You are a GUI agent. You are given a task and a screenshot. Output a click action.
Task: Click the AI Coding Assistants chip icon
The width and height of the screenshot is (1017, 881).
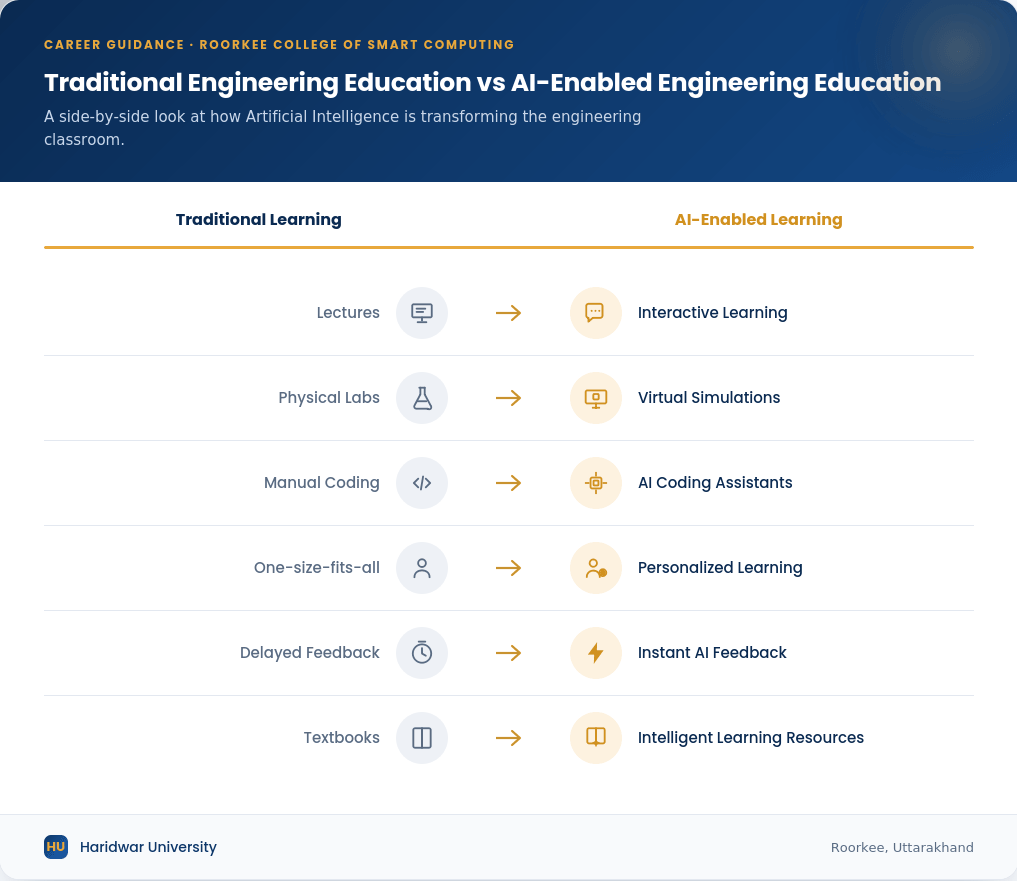point(595,483)
